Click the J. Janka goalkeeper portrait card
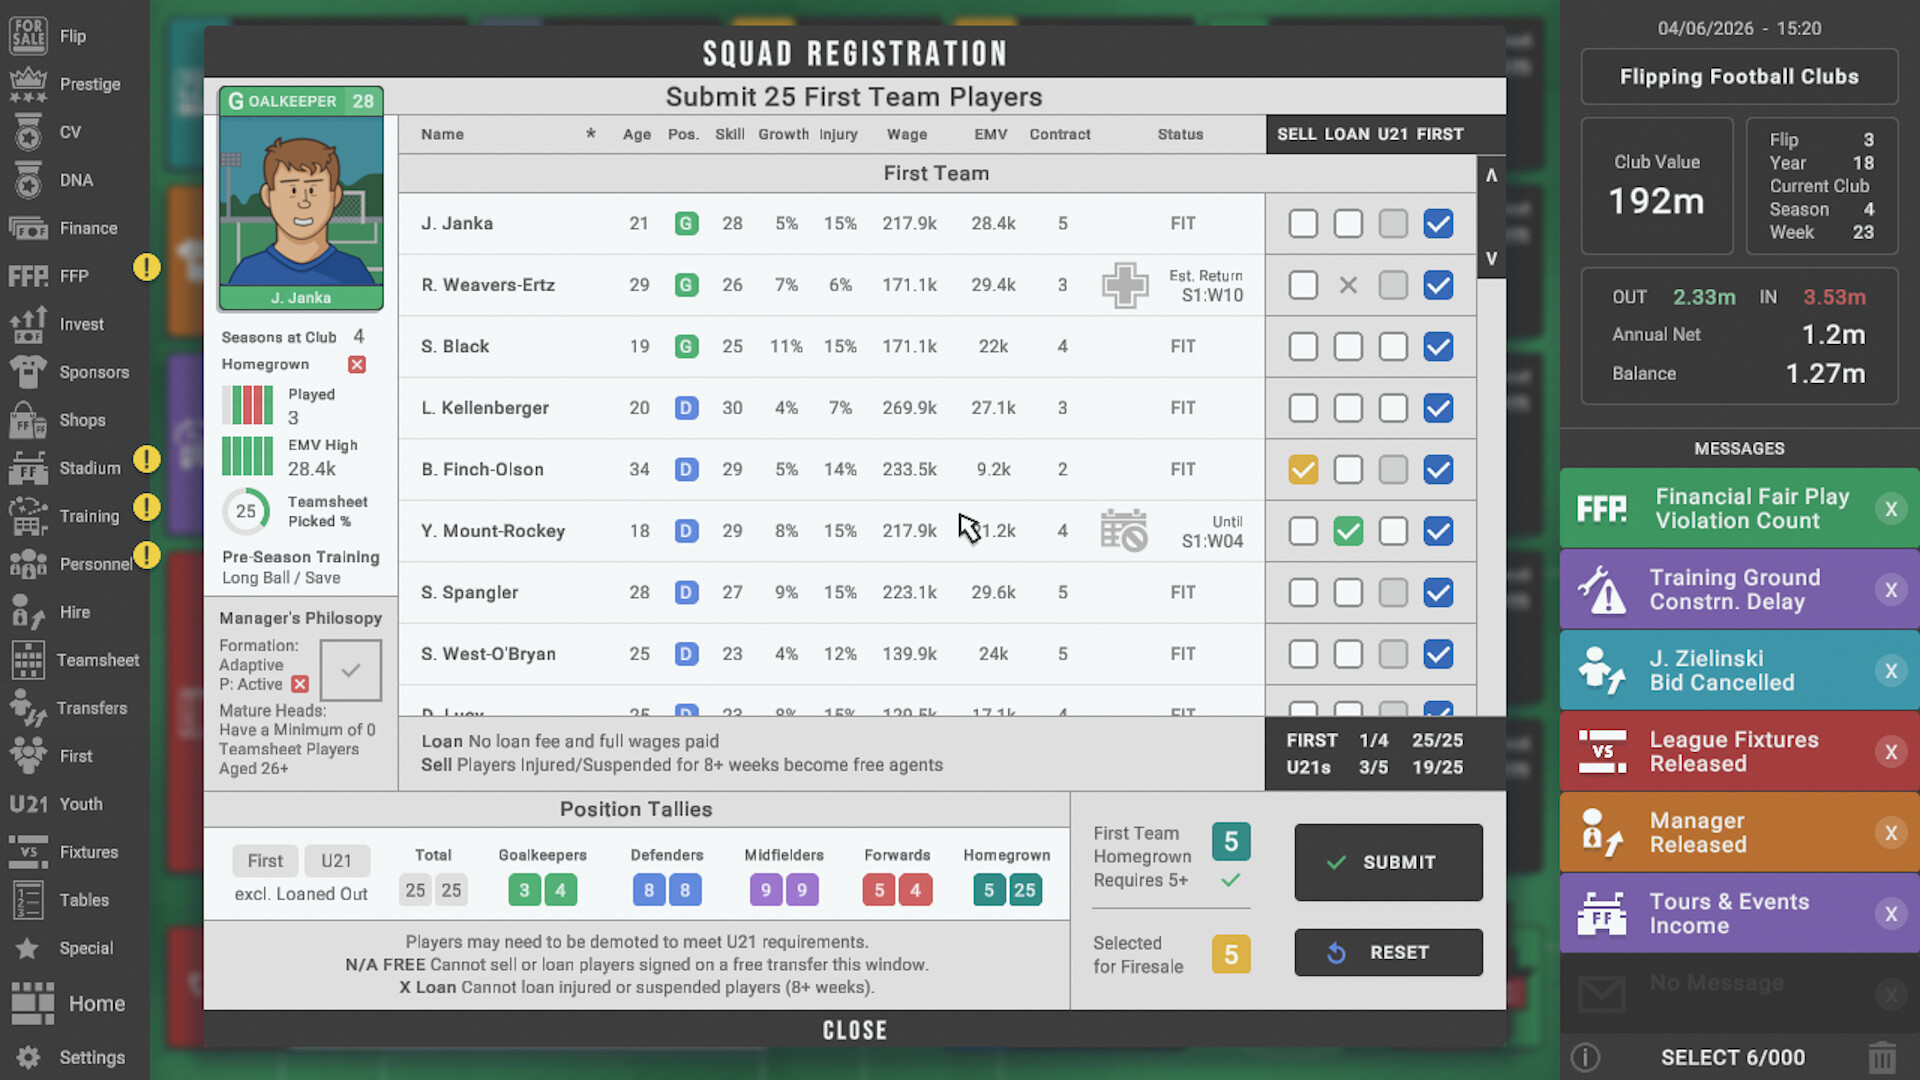Image resolution: width=1920 pixels, height=1080 pixels. 301,199
